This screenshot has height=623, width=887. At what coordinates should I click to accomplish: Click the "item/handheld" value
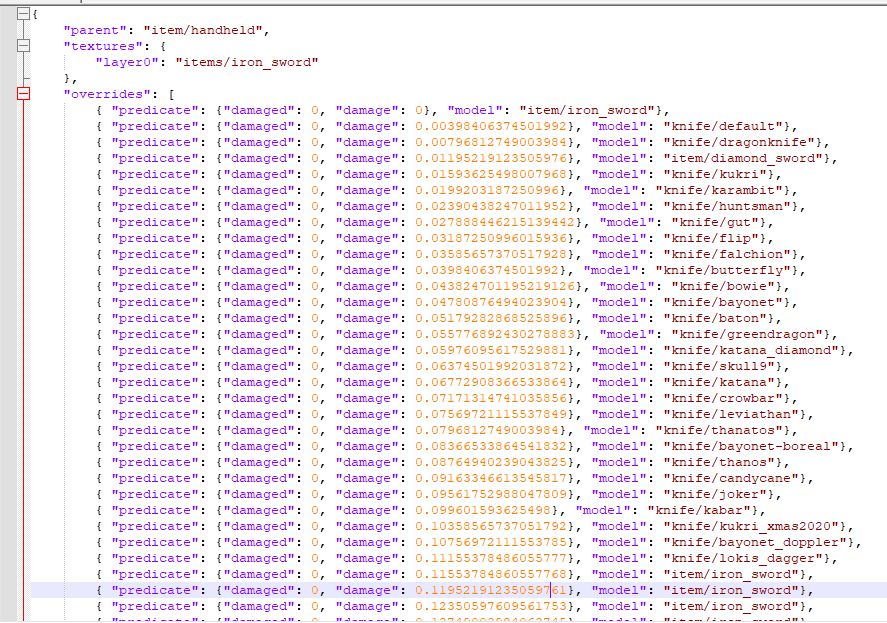[x=203, y=30]
